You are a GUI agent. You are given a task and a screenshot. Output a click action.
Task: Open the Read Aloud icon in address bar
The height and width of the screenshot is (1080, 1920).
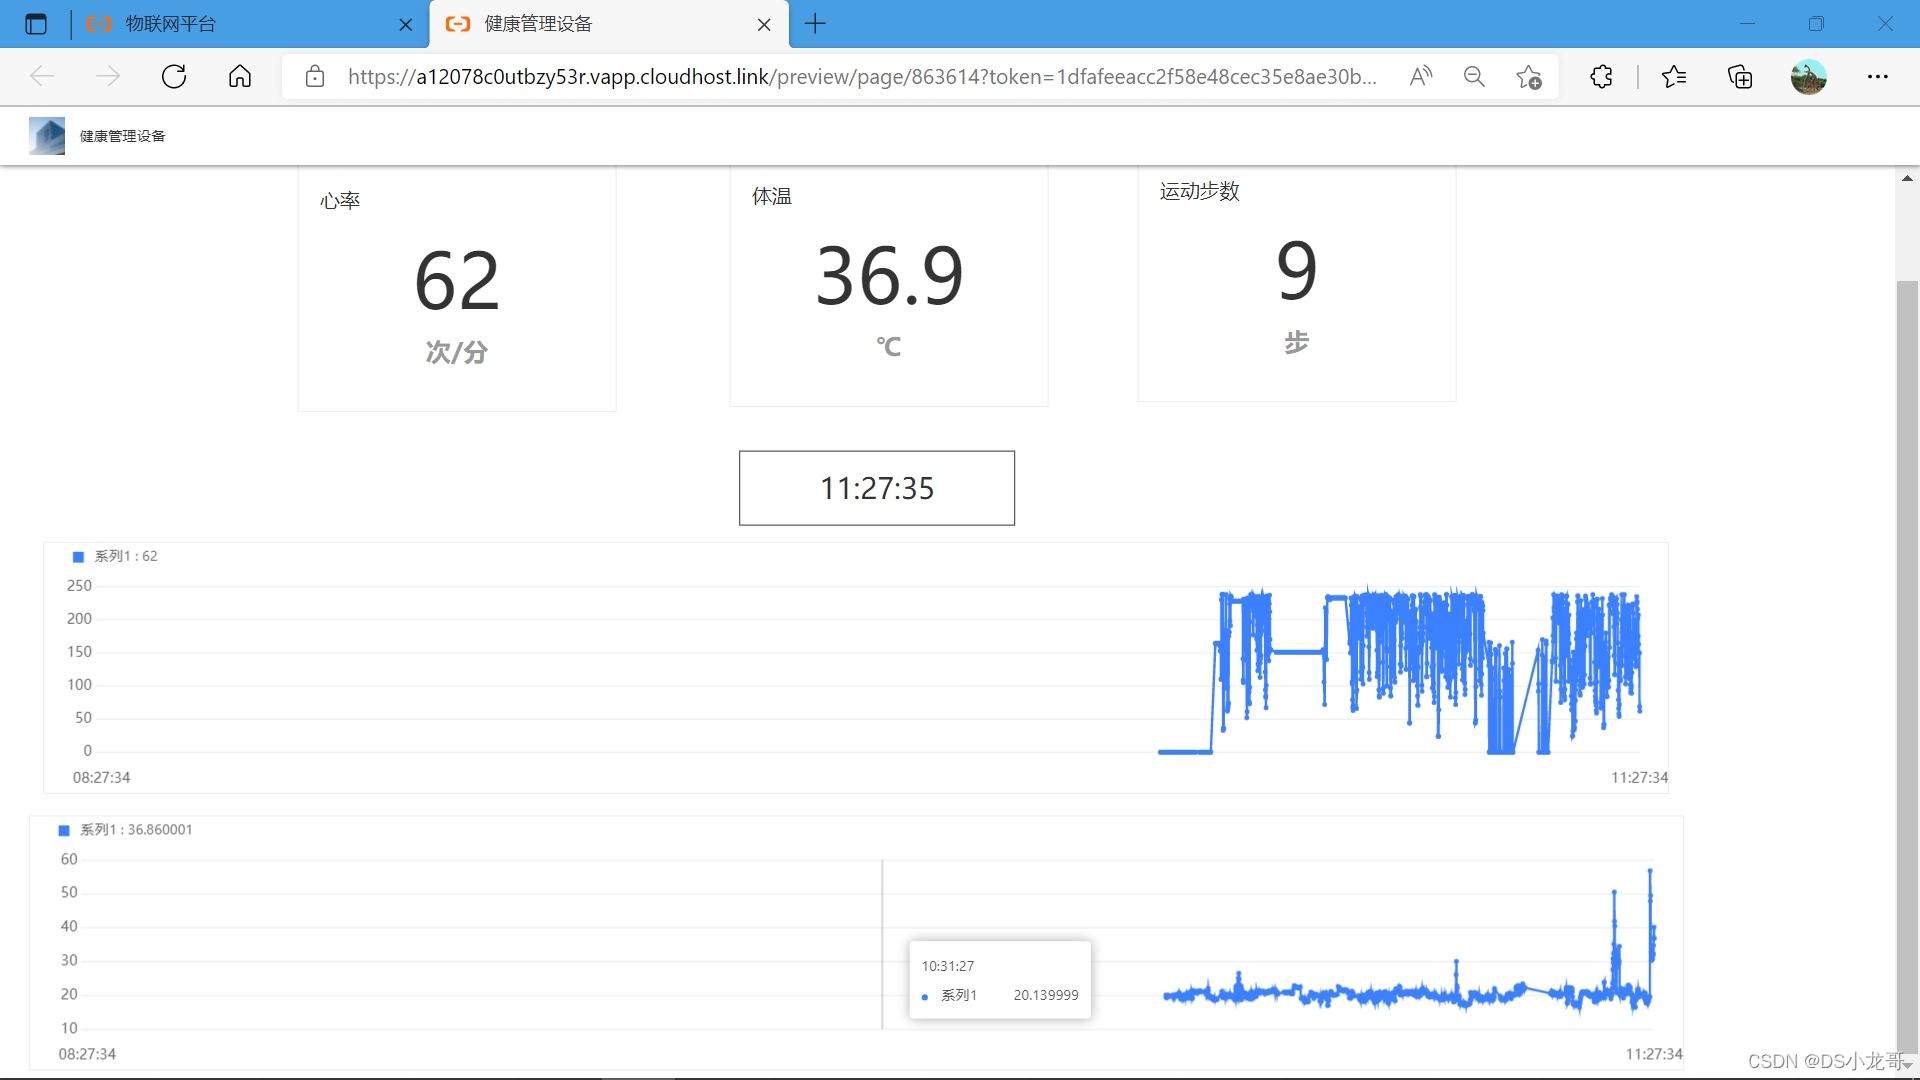(x=1420, y=77)
